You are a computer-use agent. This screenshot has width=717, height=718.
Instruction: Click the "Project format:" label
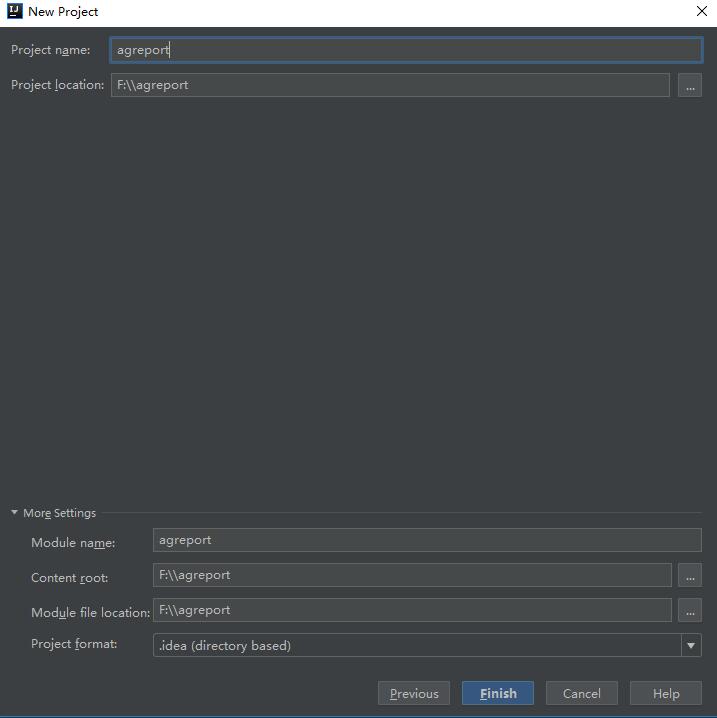pyautogui.click(x=74, y=644)
